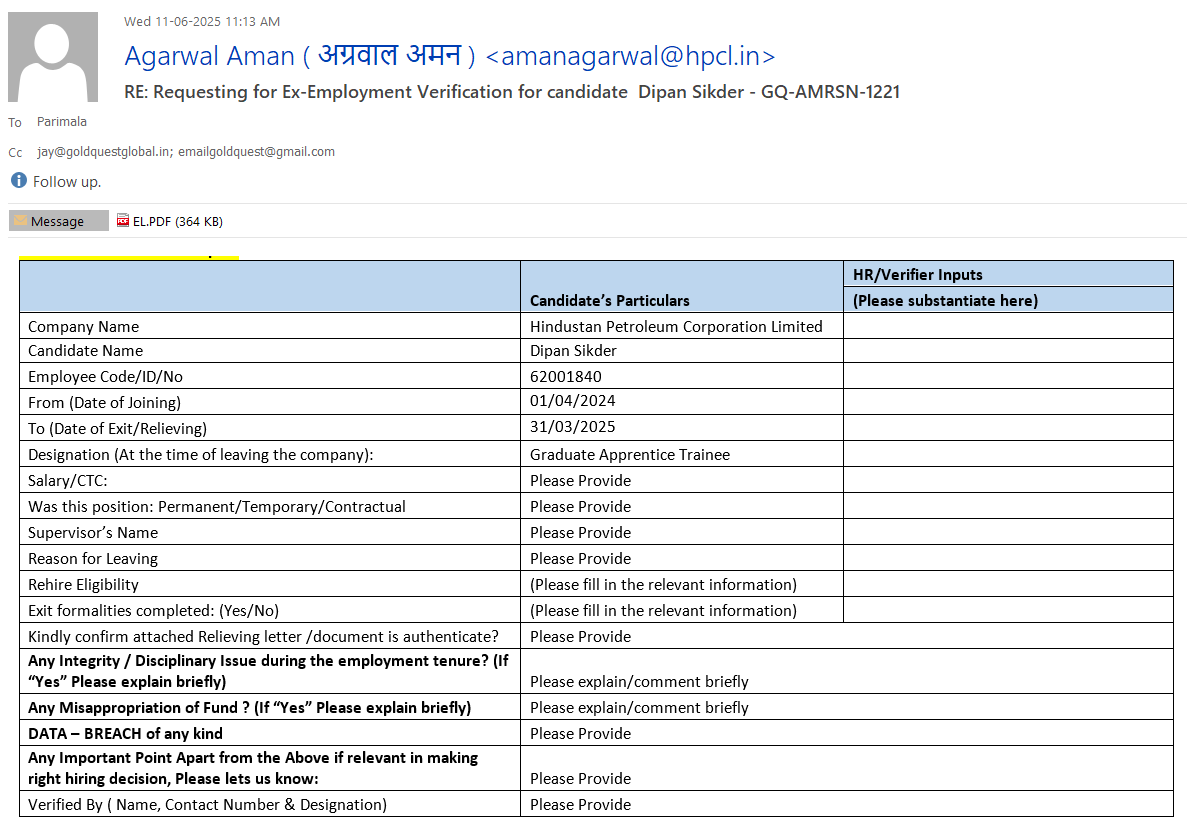
Task: Click the Verified By 'Please Provide' cell
Action: [x=580, y=804]
